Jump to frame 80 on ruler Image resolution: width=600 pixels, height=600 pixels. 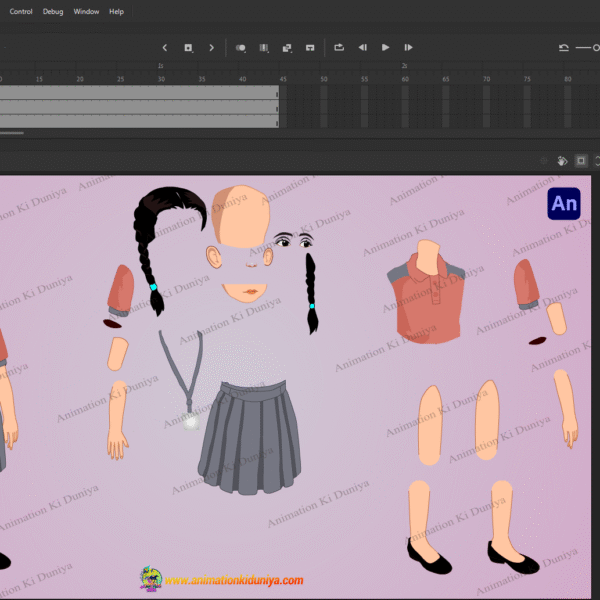click(x=568, y=79)
